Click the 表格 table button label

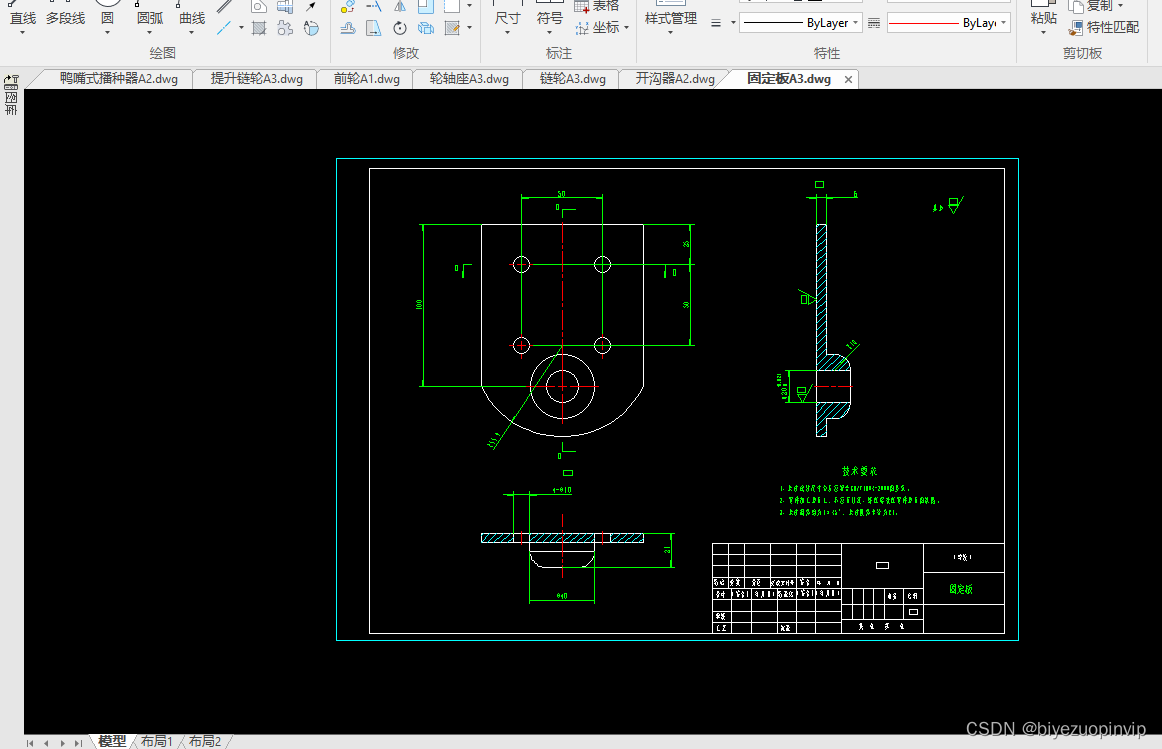[605, 6]
